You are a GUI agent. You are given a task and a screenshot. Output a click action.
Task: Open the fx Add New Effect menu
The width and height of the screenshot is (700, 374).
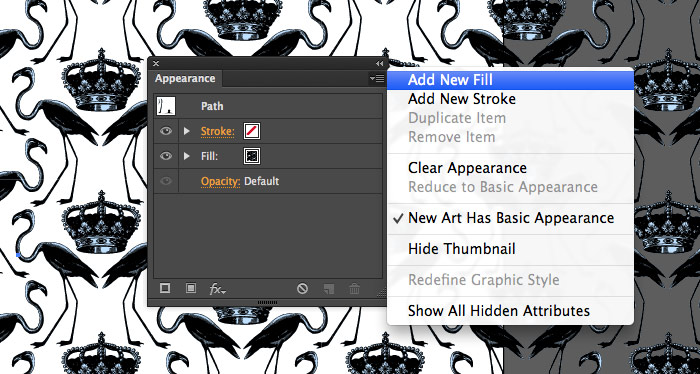click(x=217, y=289)
